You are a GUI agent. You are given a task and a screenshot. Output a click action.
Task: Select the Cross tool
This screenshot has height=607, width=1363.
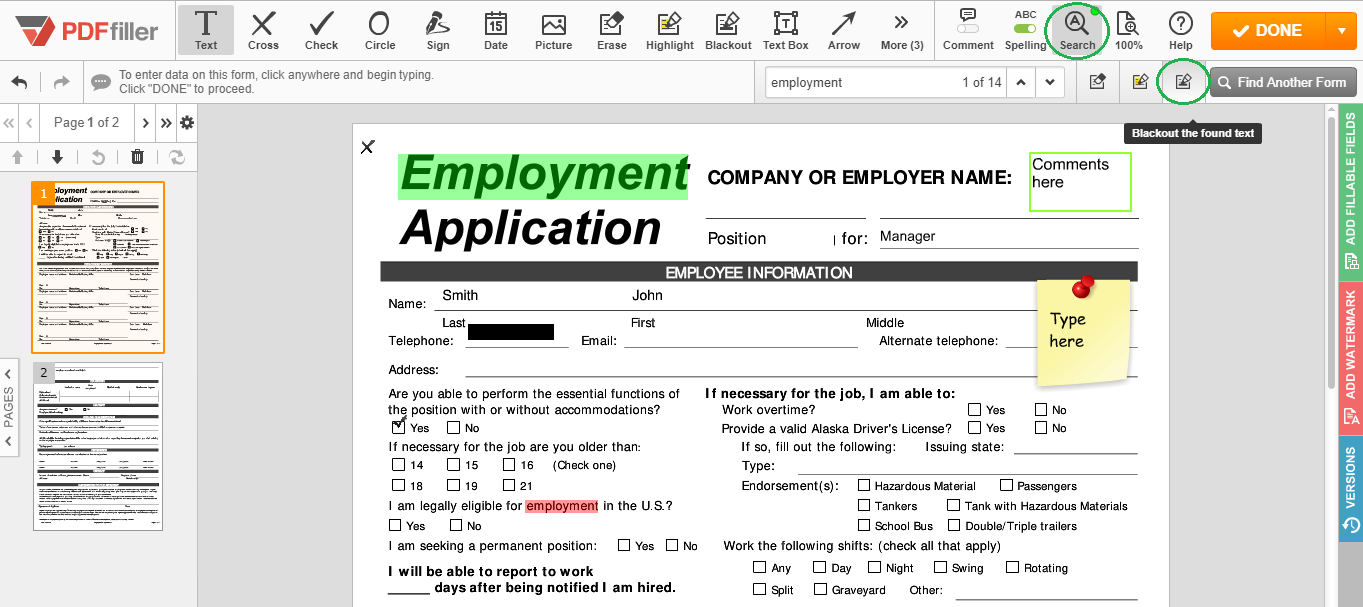pos(263,30)
